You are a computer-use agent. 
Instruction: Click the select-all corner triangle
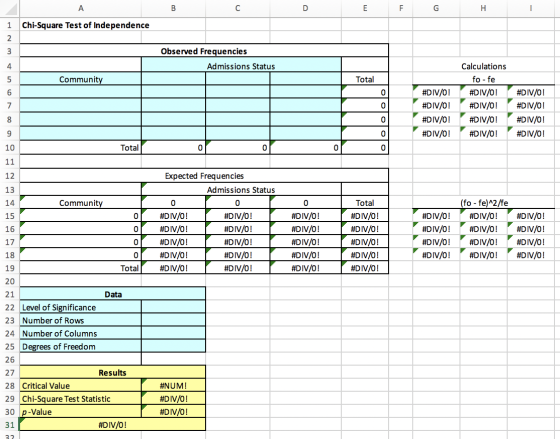[10, 8]
